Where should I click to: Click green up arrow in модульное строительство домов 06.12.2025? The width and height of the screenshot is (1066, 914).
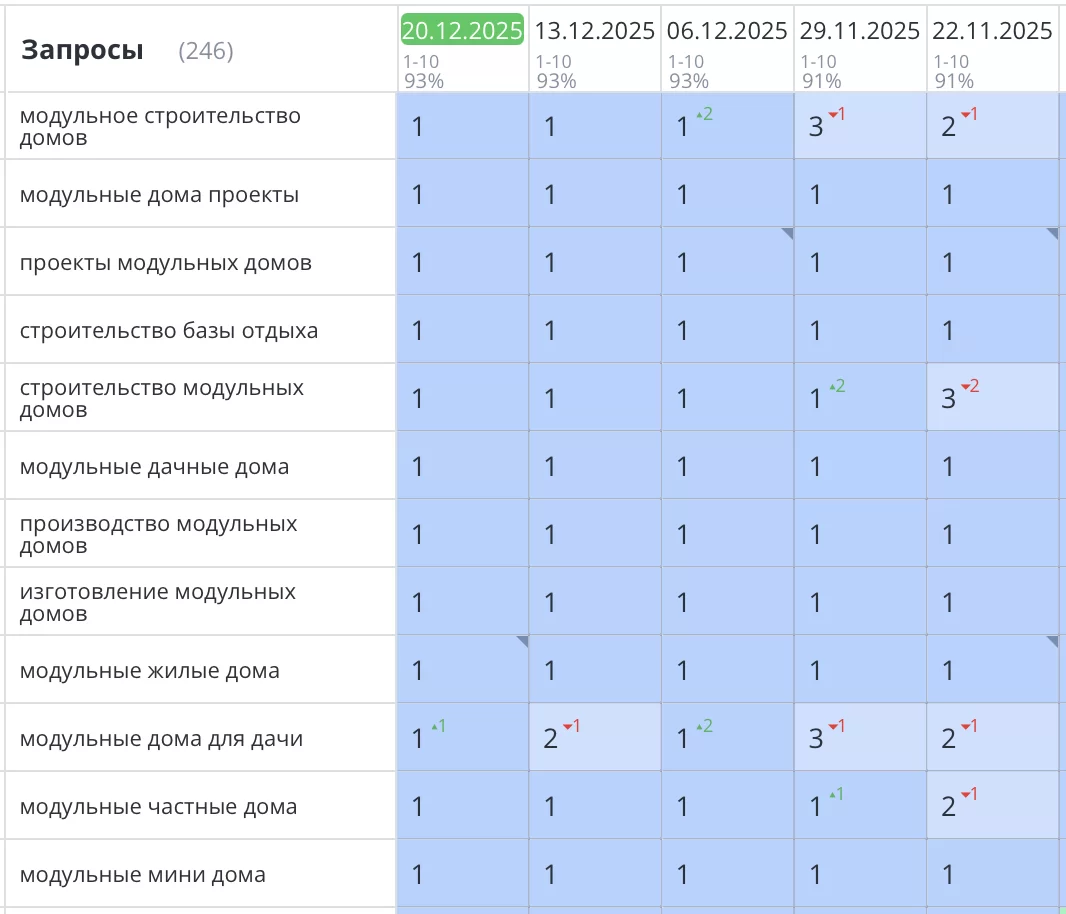pyautogui.click(x=706, y=114)
